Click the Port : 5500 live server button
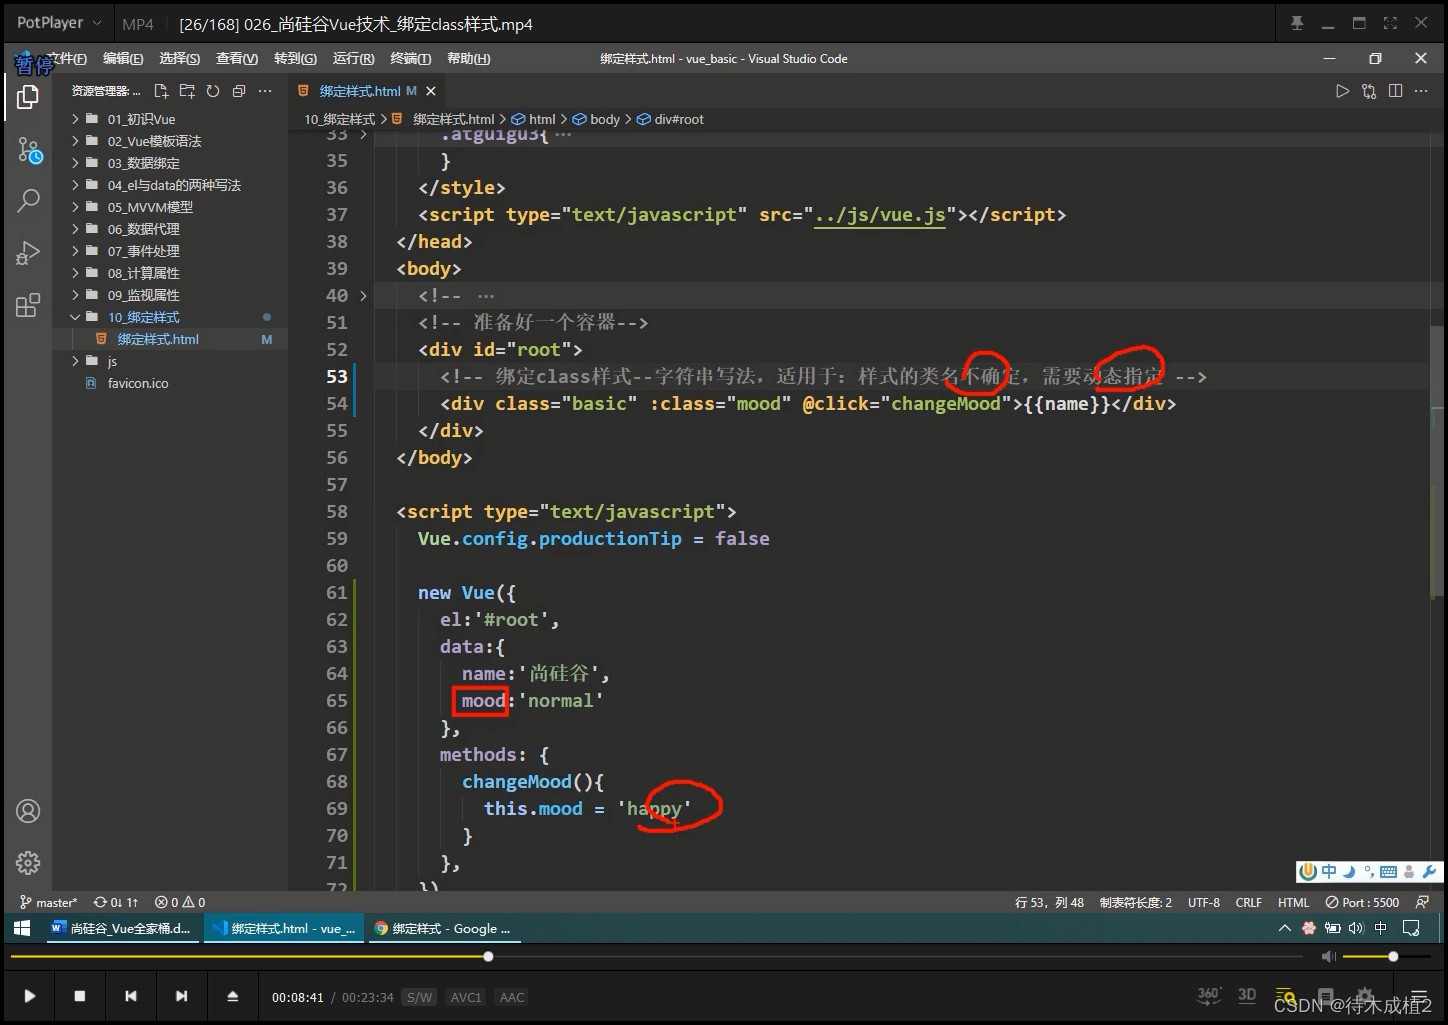This screenshot has width=1448, height=1025. coord(1362,902)
